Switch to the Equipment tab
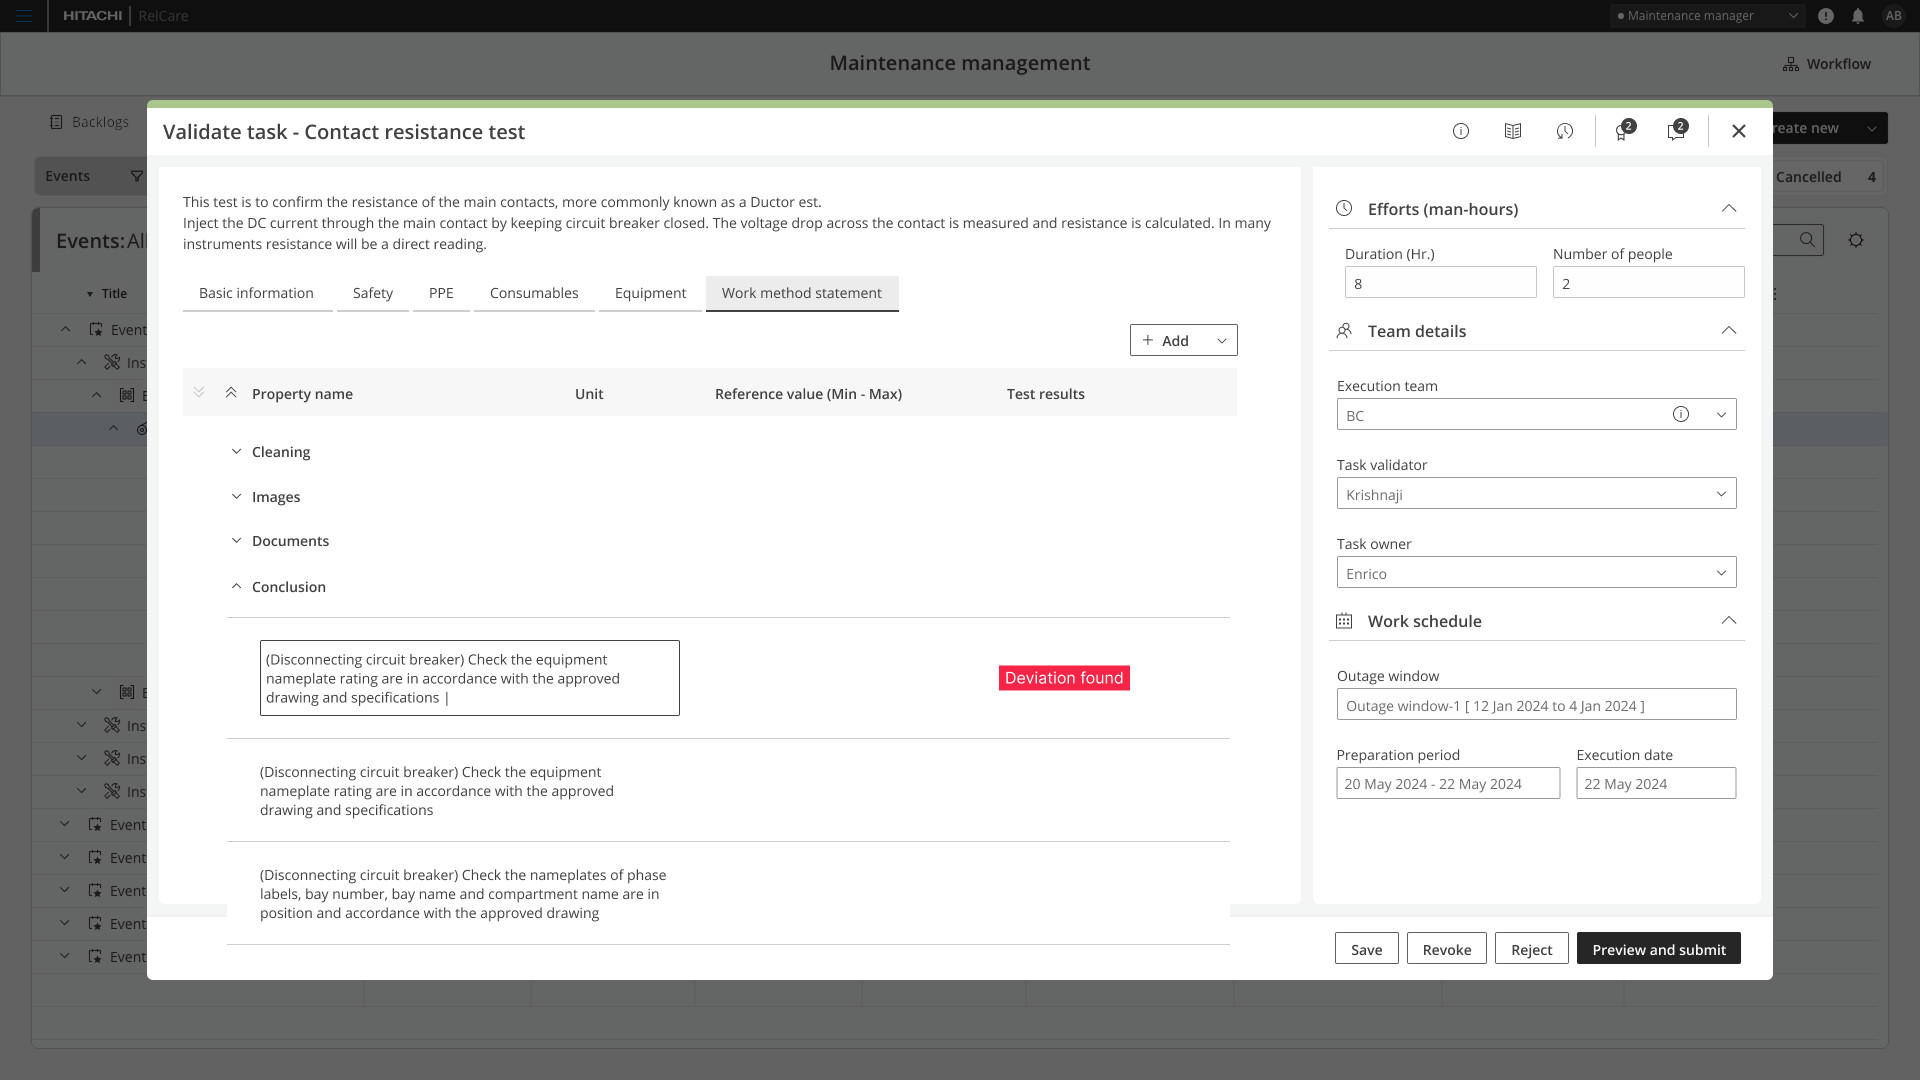Viewport: 1920px width, 1080px height. (650, 293)
